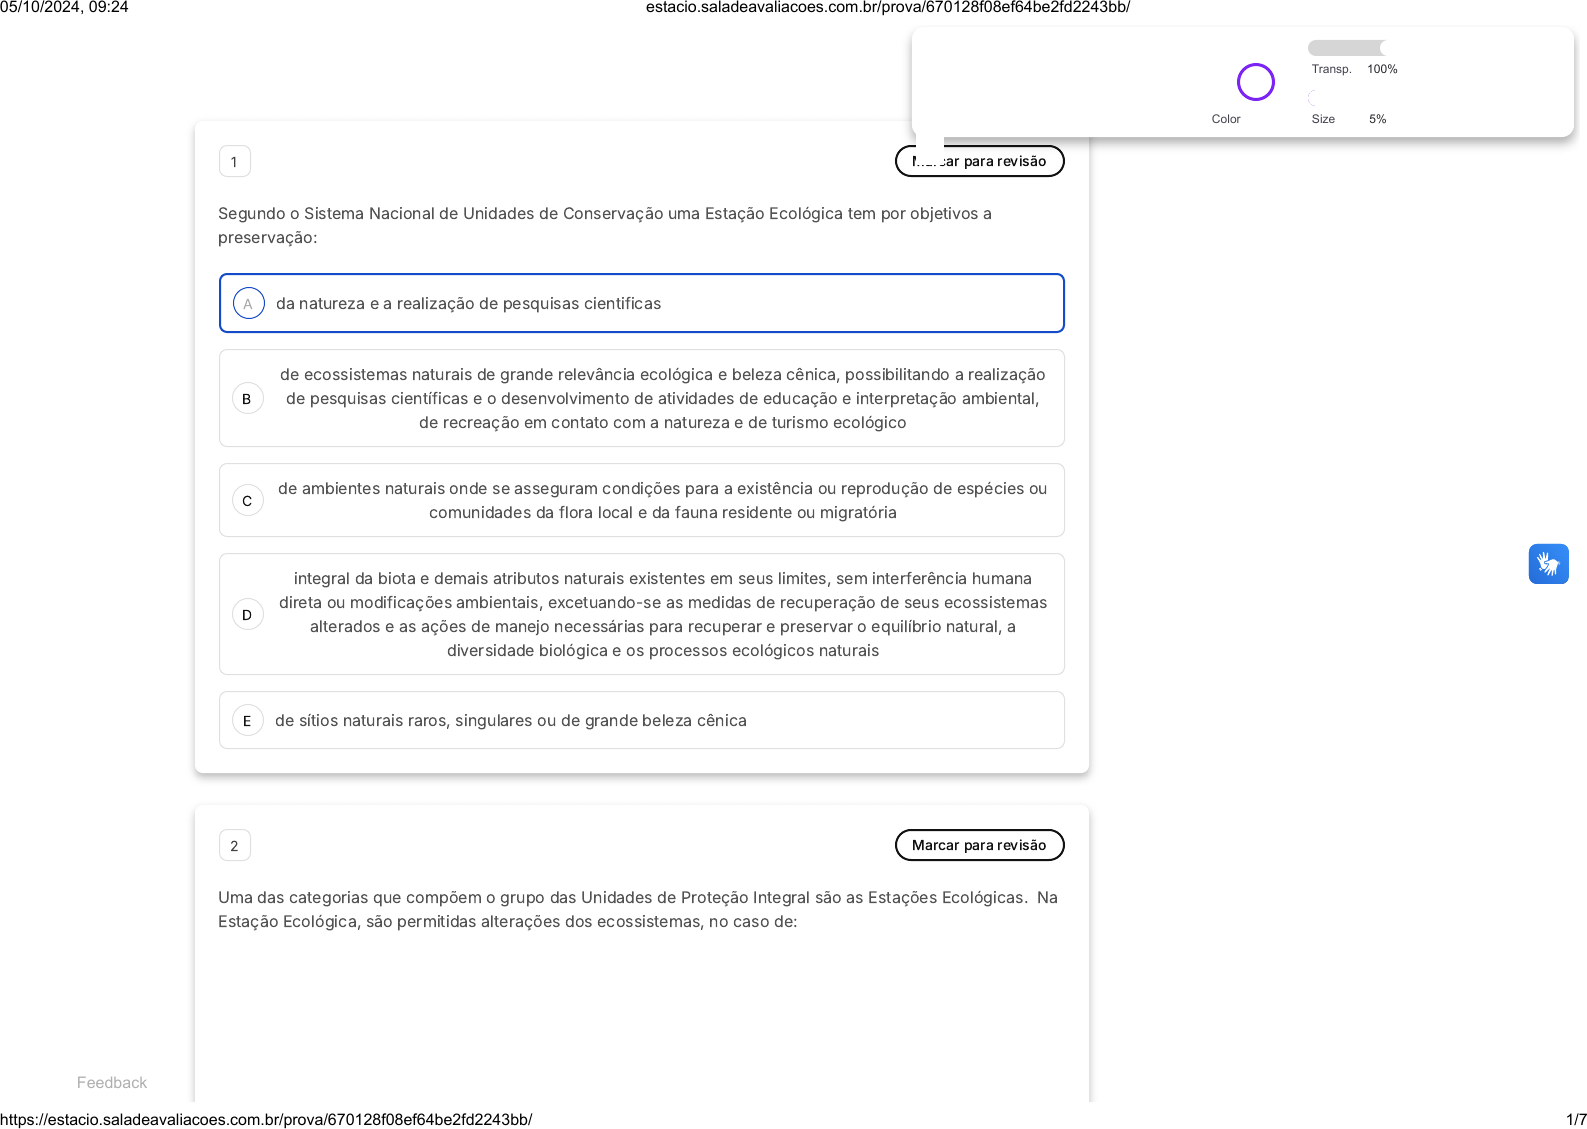Select answer option B circle

(247, 399)
